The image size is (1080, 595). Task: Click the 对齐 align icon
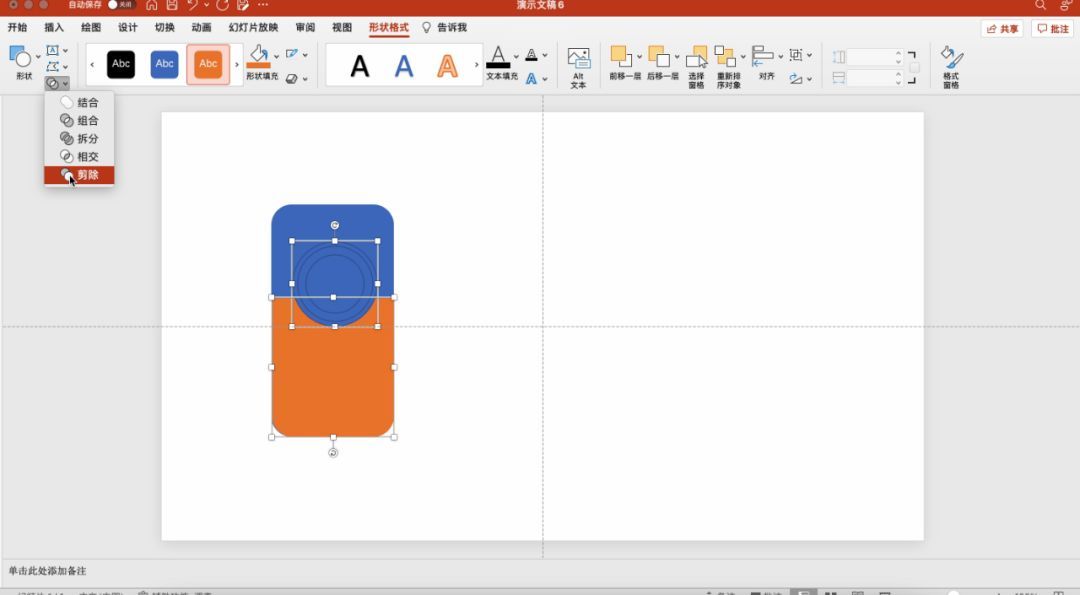point(762,56)
